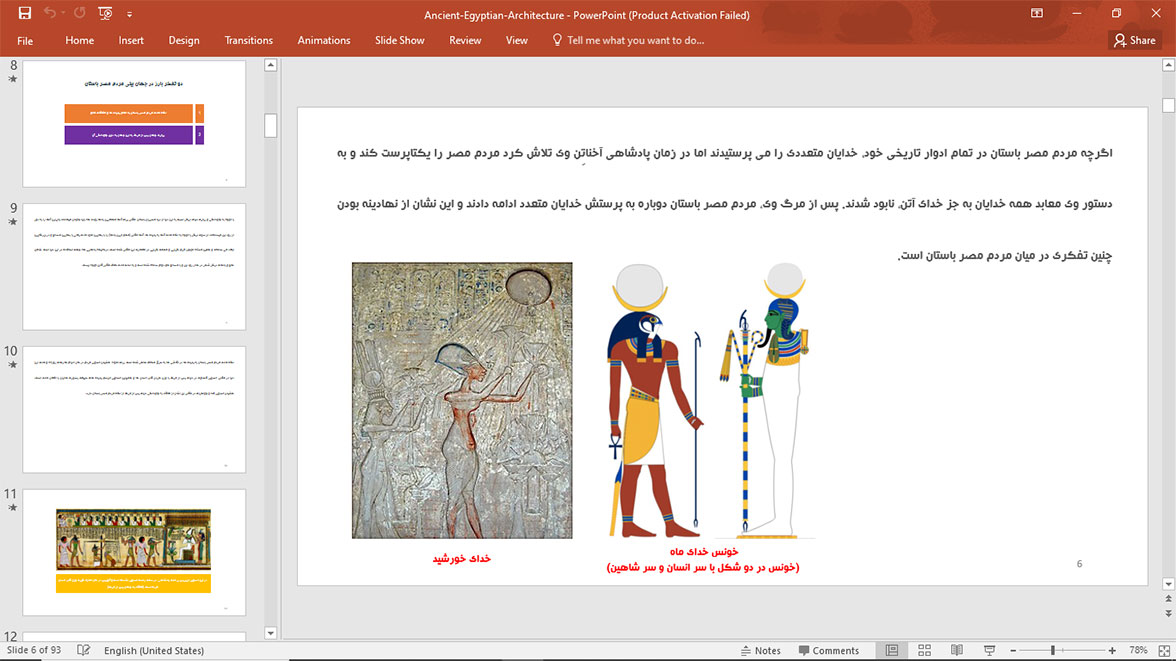Viewport: 1176px width, 661px height.
Task: Switch to Slide Sorter view
Action: point(924,650)
